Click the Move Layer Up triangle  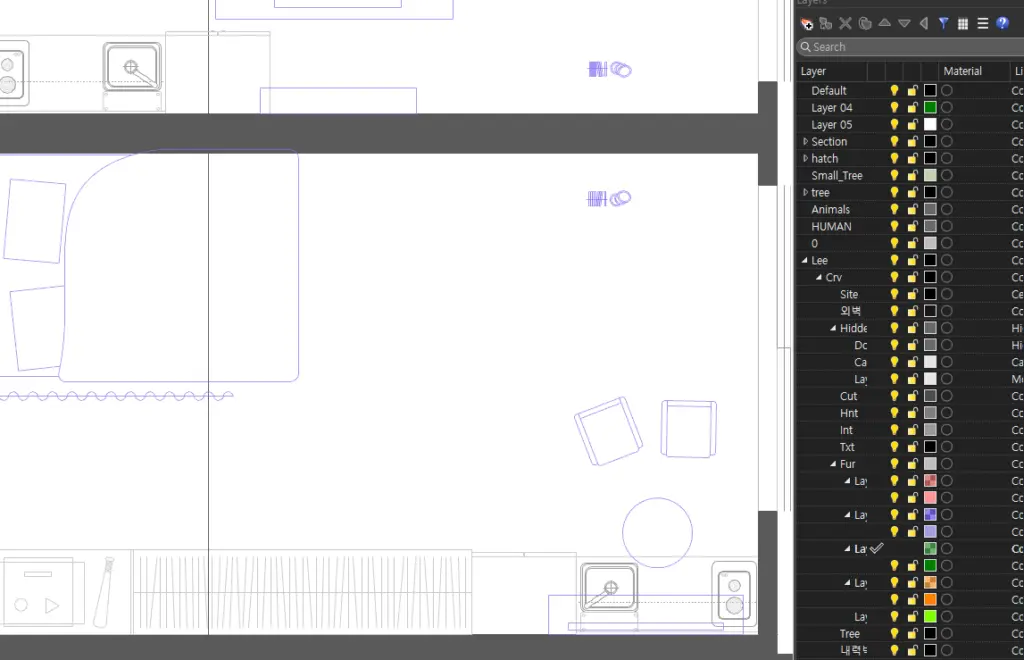point(885,24)
